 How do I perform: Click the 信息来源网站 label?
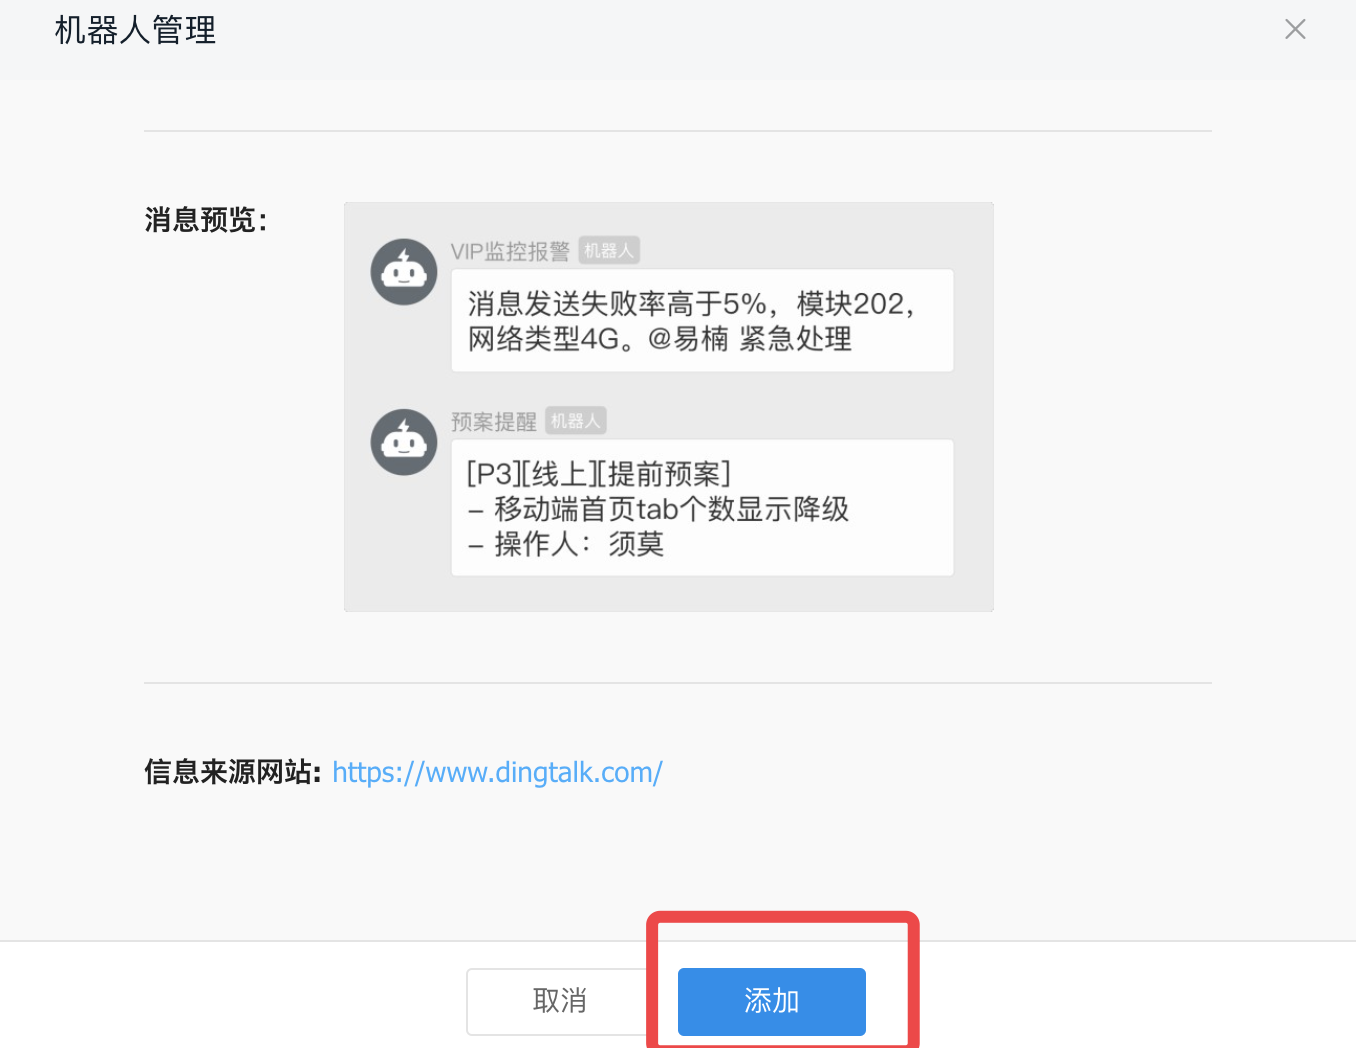233,772
